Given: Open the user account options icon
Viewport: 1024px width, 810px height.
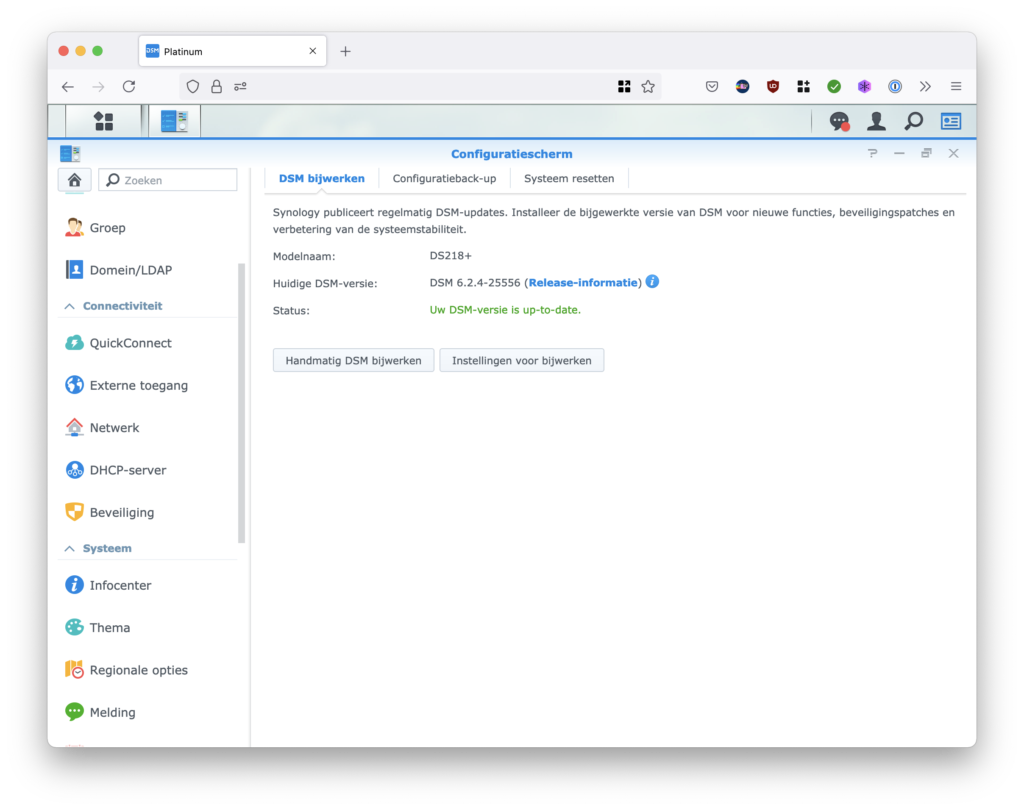Looking at the screenshot, I should click(x=876, y=121).
